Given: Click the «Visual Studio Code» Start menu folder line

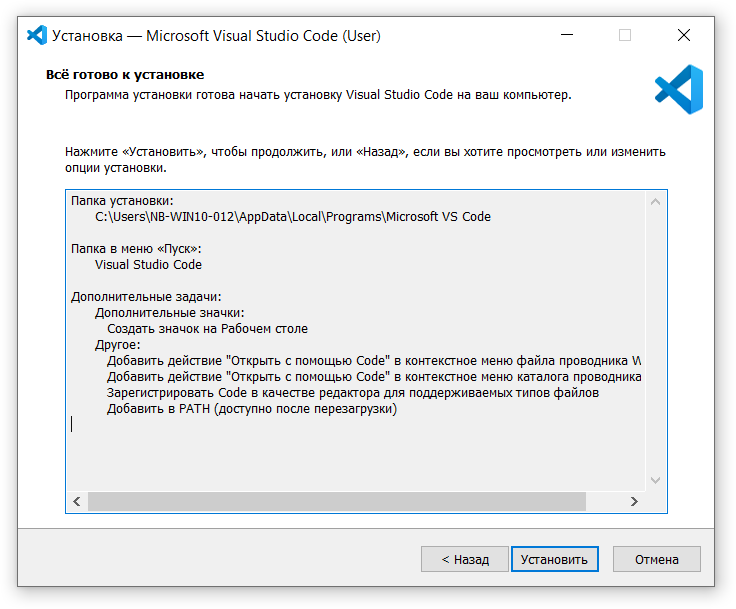Looking at the screenshot, I should (x=148, y=265).
